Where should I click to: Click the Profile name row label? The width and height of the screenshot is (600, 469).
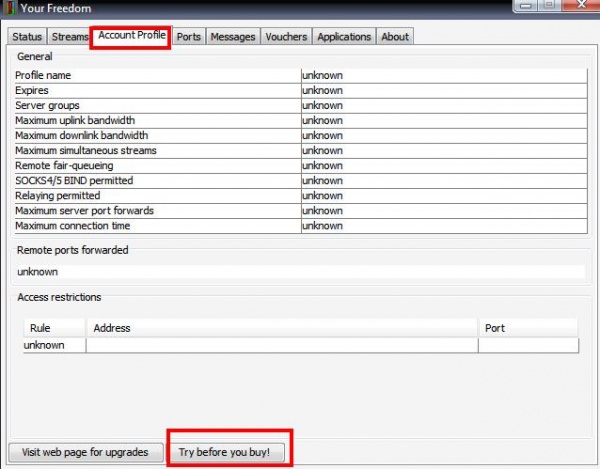click(43, 75)
